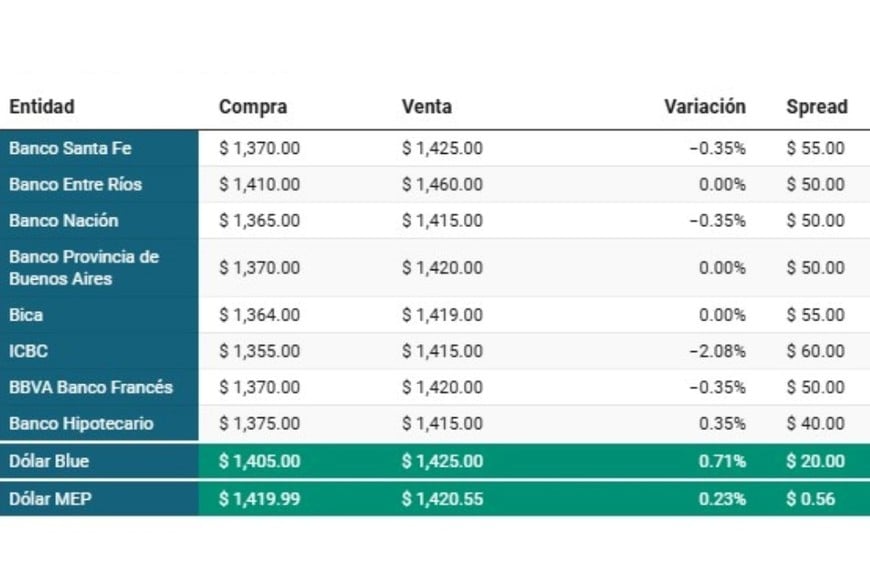Select the ICBC row label
This screenshot has width=870, height=578.
point(28,351)
